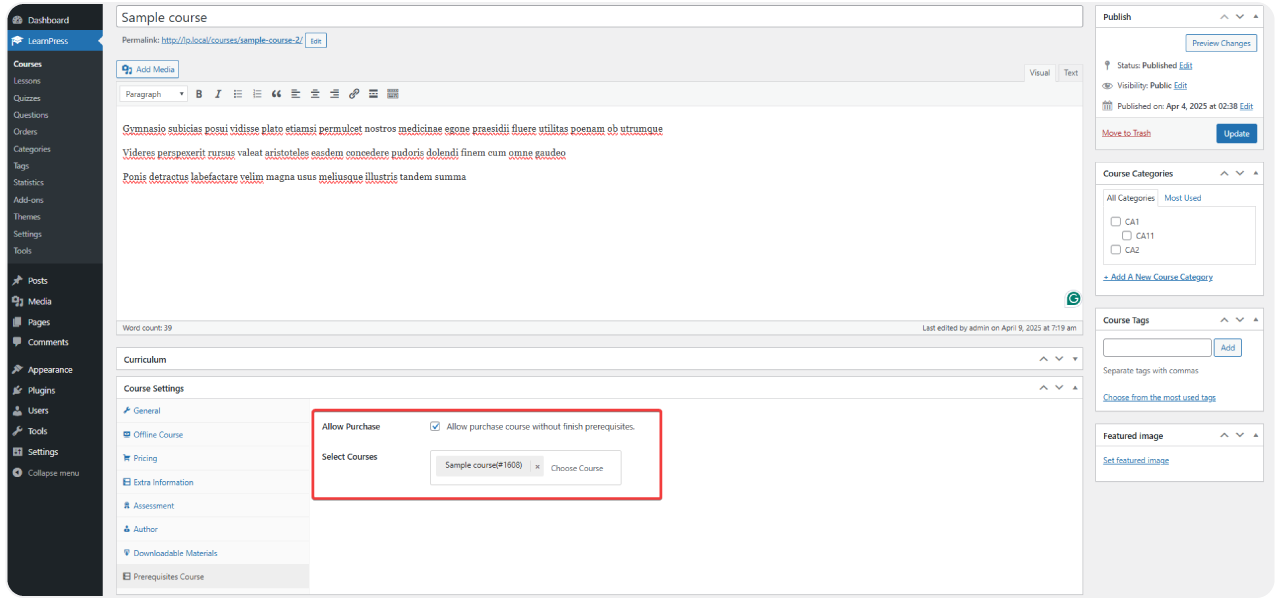Uncheck Allow purchase without finish prerequisites
The height and width of the screenshot is (600, 1280).
point(435,426)
